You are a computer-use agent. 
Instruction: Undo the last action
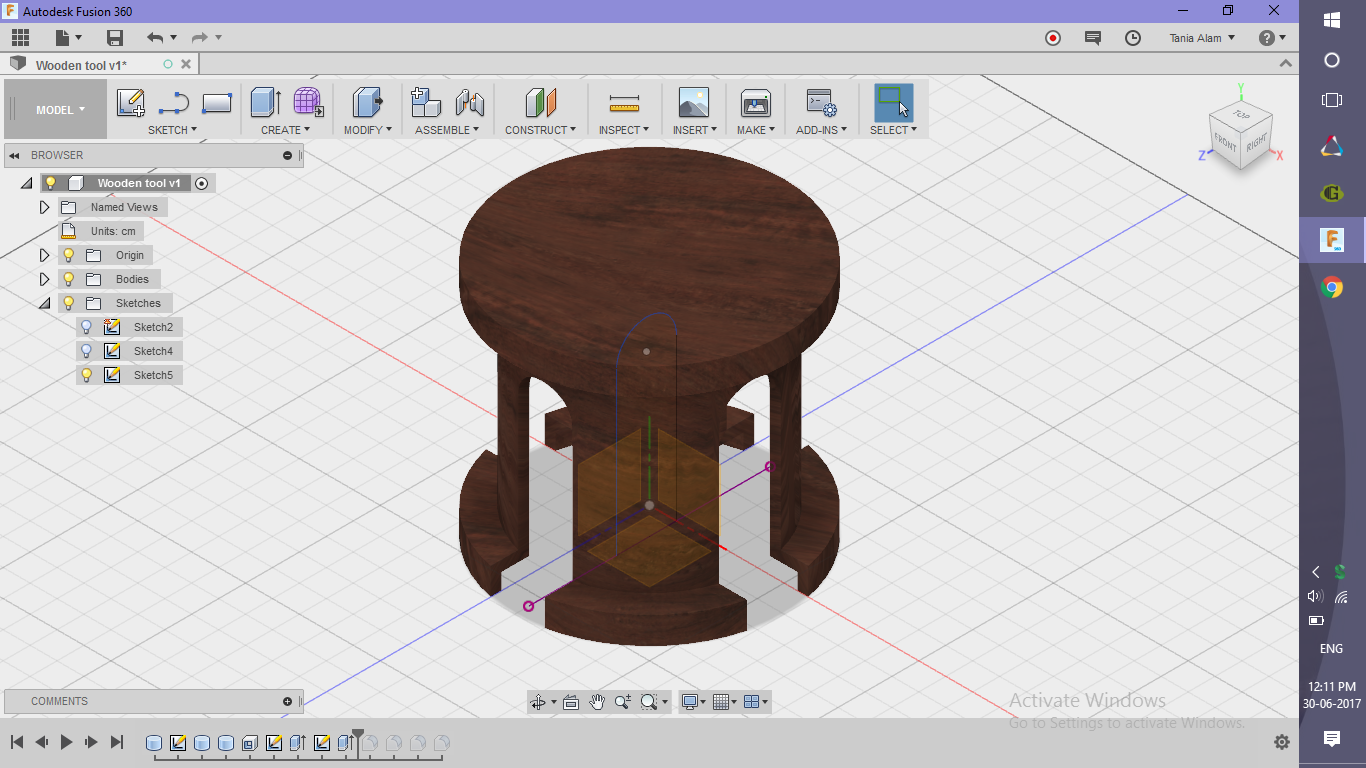[x=155, y=38]
